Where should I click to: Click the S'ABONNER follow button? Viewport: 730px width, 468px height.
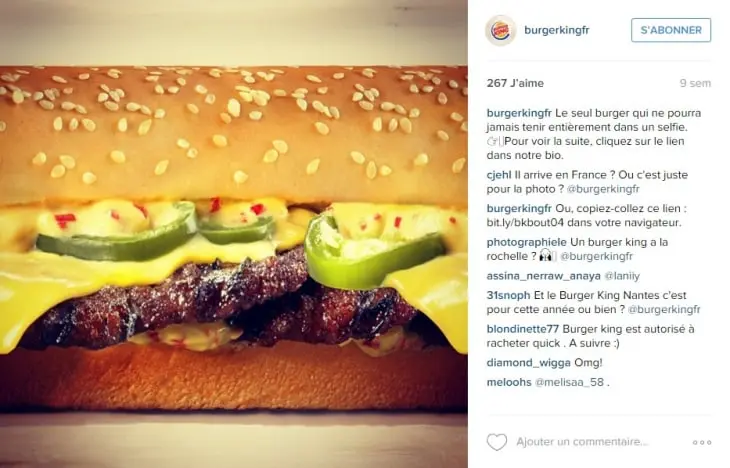click(671, 30)
